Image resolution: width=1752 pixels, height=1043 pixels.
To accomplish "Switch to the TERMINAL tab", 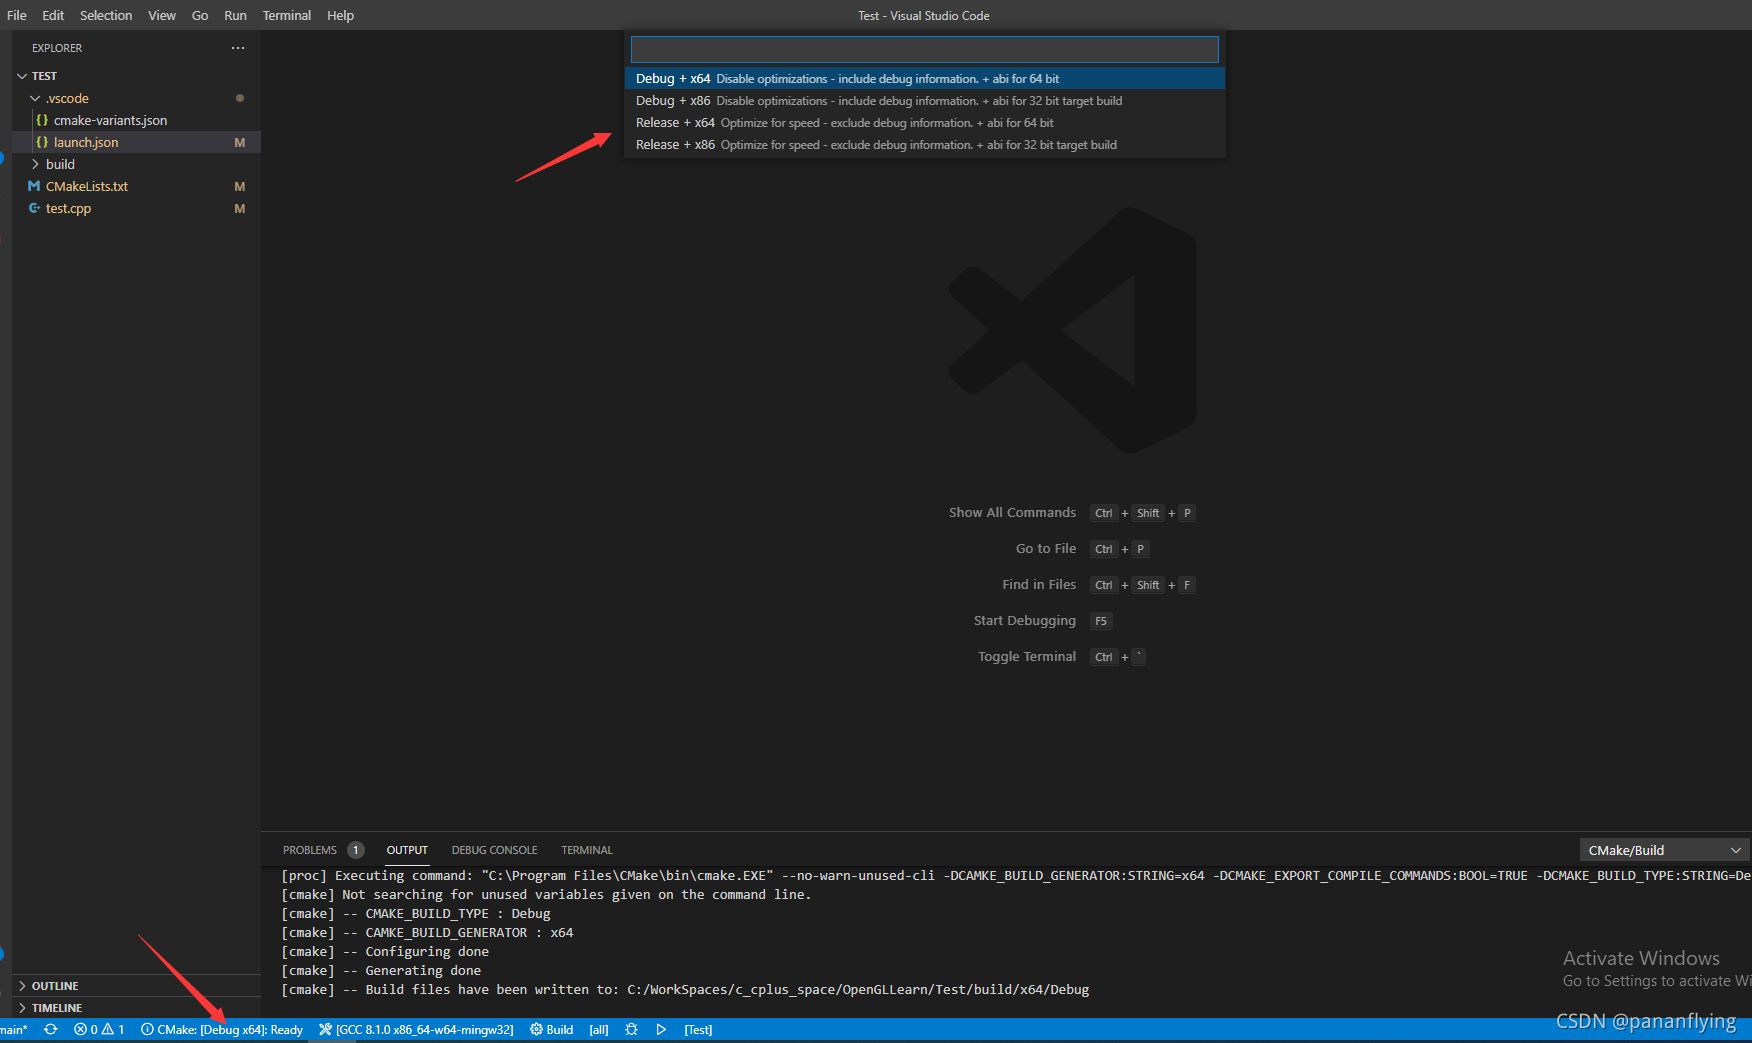I will 586,850.
